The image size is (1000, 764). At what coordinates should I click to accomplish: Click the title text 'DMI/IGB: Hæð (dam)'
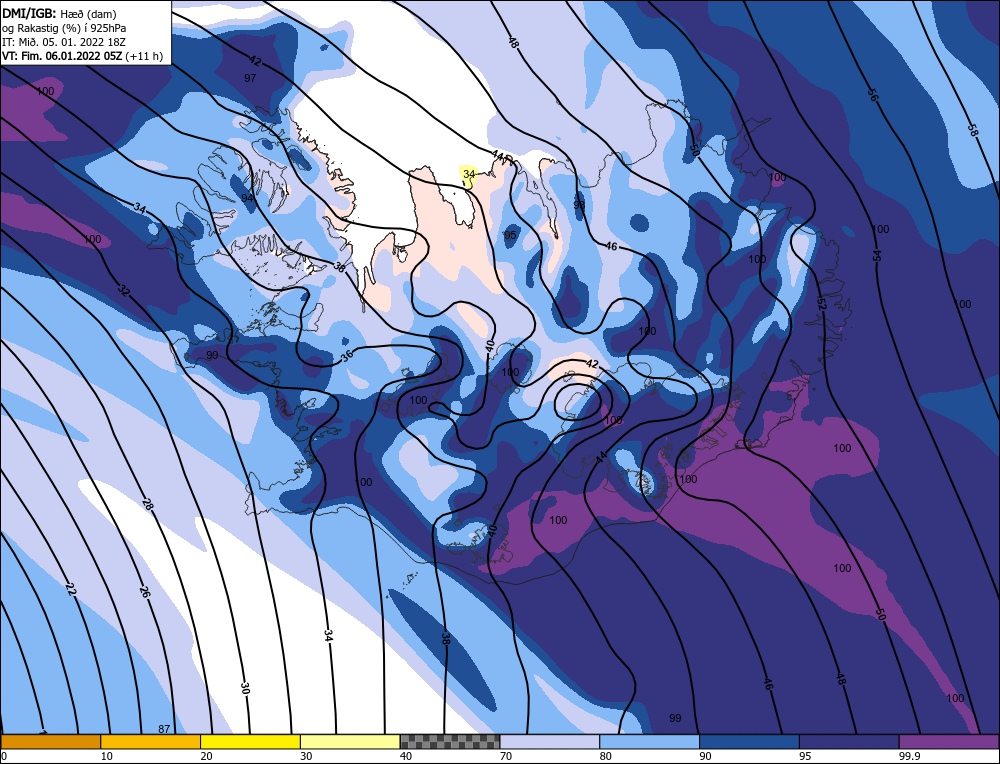pyautogui.click(x=59, y=13)
